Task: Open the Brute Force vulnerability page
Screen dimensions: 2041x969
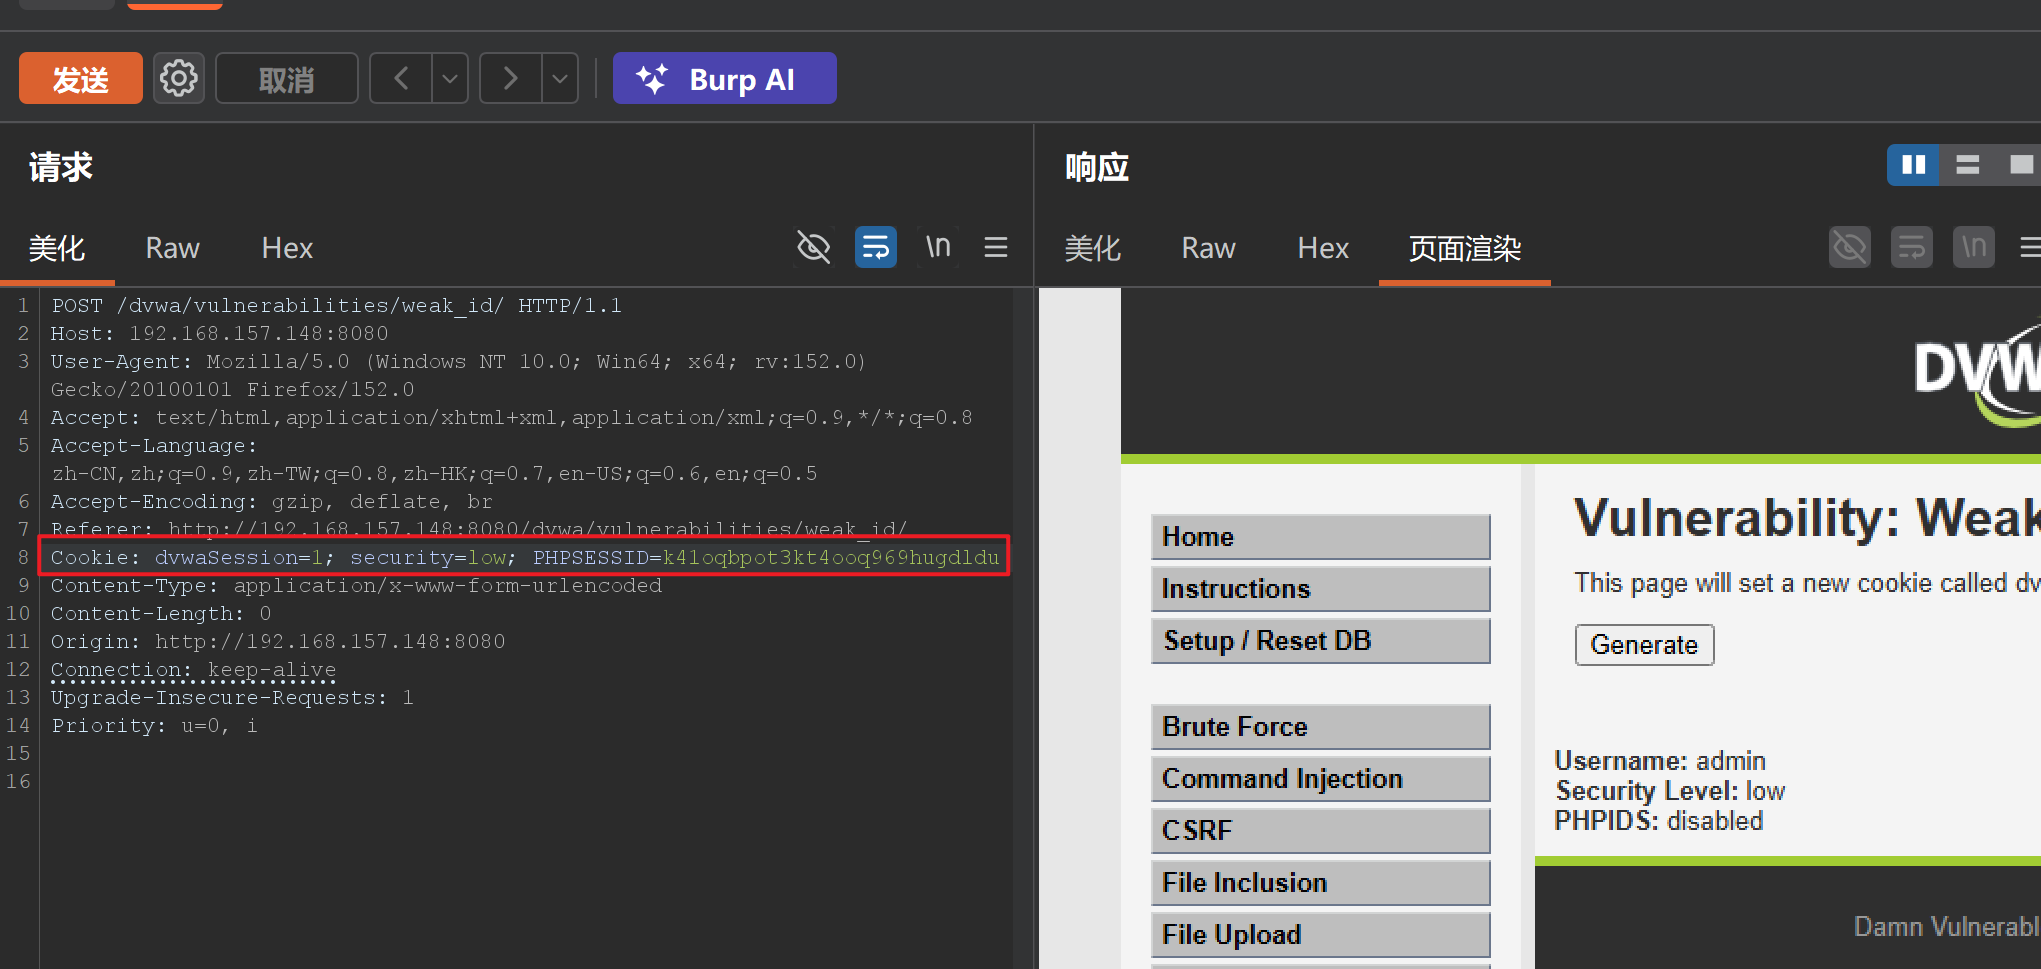Action: (x=1320, y=727)
